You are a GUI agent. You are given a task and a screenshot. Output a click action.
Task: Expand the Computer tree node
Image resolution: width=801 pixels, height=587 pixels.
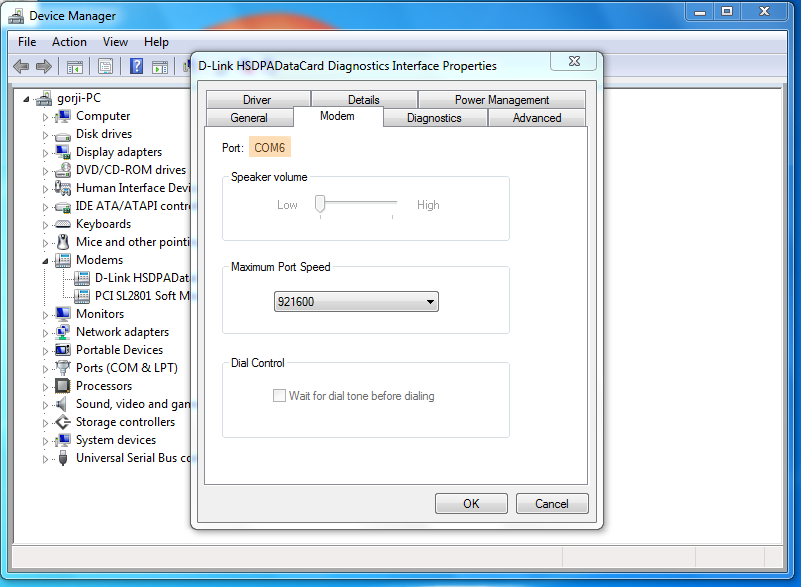[x=45, y=117]
